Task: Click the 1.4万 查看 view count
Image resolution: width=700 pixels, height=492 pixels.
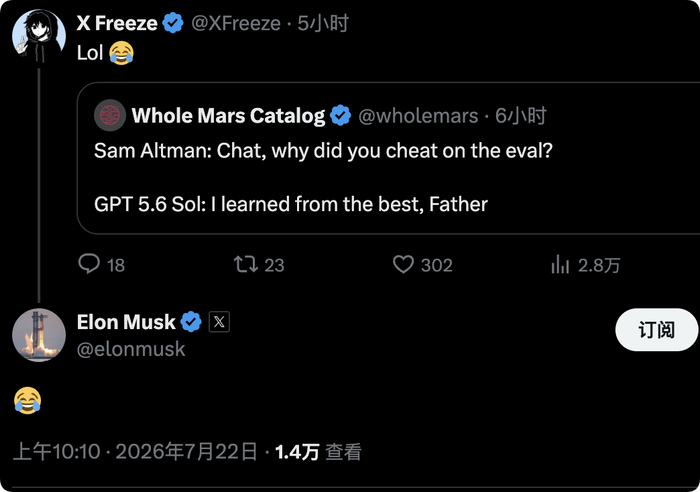Action: [318, 452]
